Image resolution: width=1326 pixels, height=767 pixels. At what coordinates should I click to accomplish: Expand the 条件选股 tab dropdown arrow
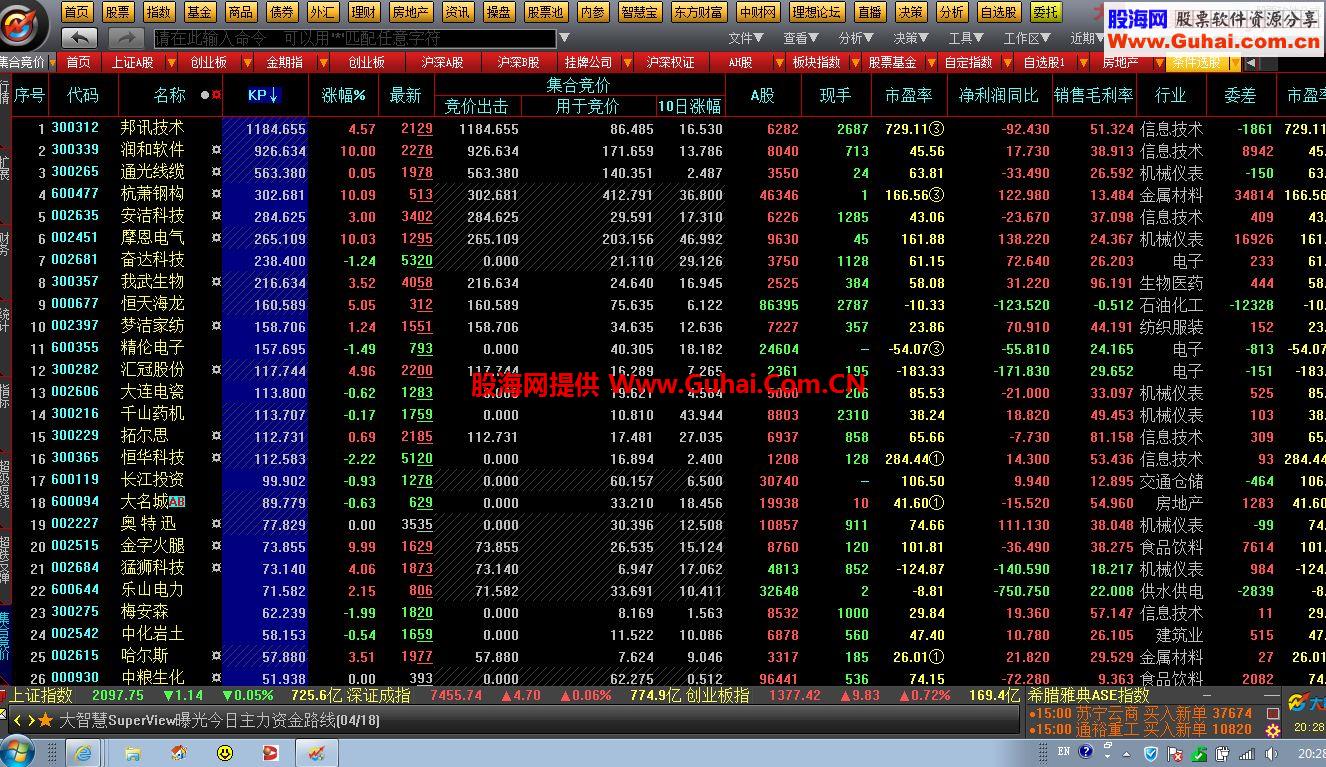click(1235, 63)
